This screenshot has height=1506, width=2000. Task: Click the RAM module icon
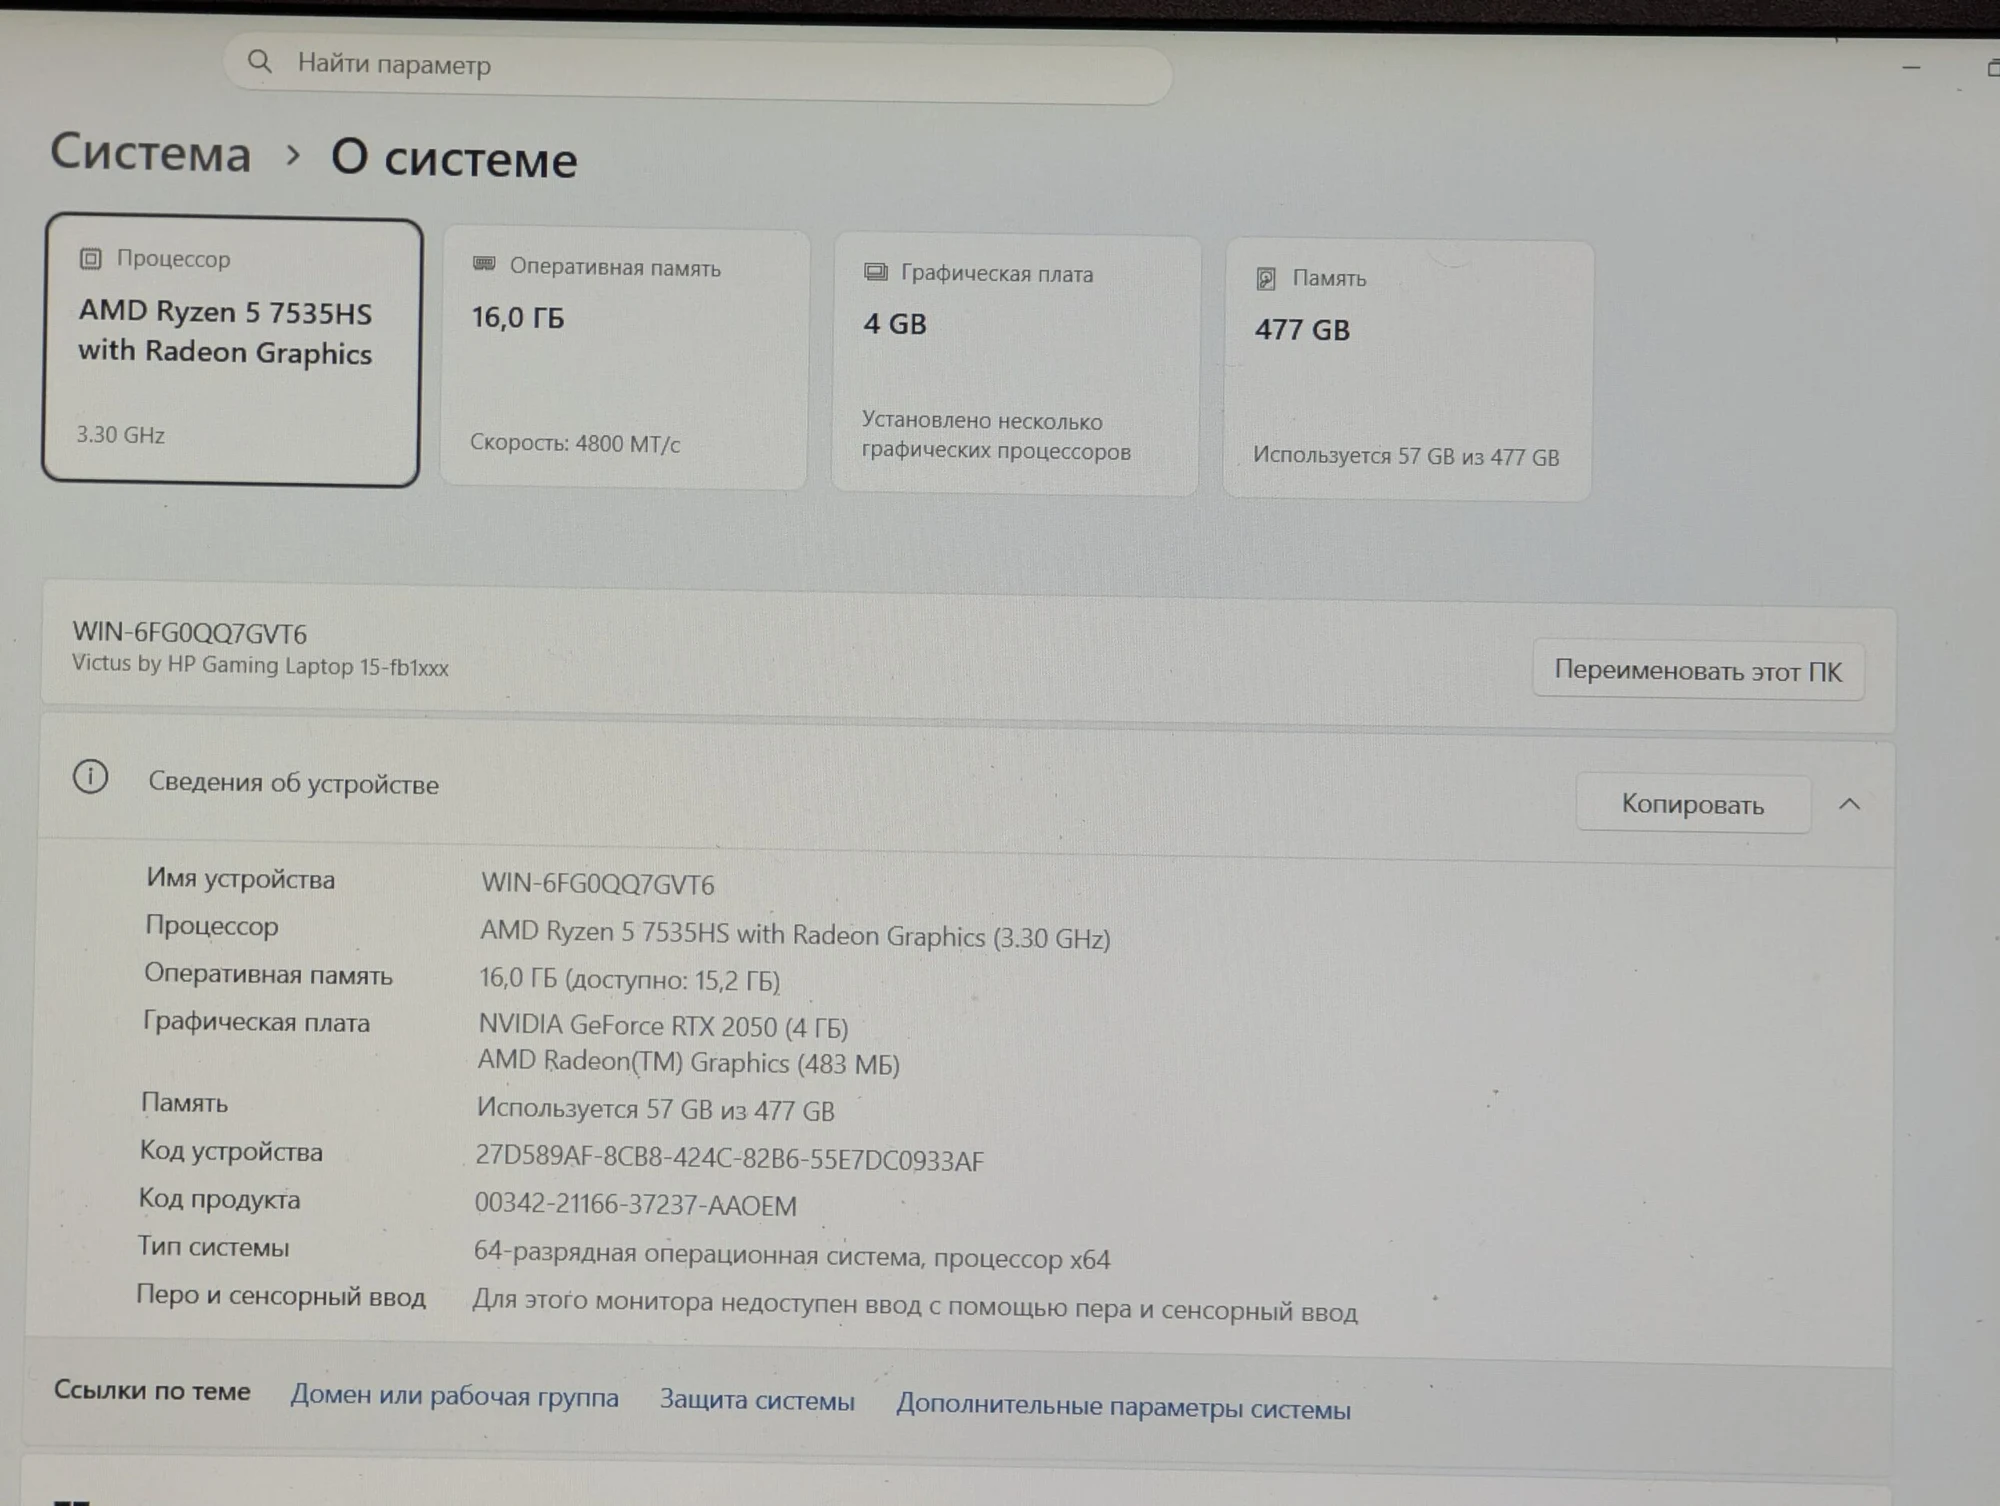tap(484, 264)
